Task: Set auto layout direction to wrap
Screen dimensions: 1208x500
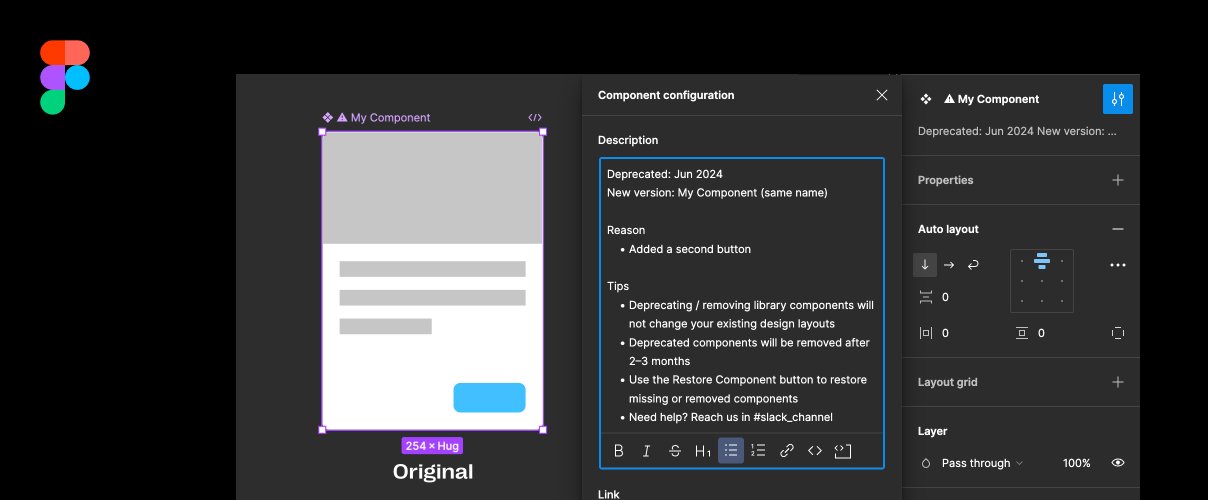Action: (x=973, y=265)
